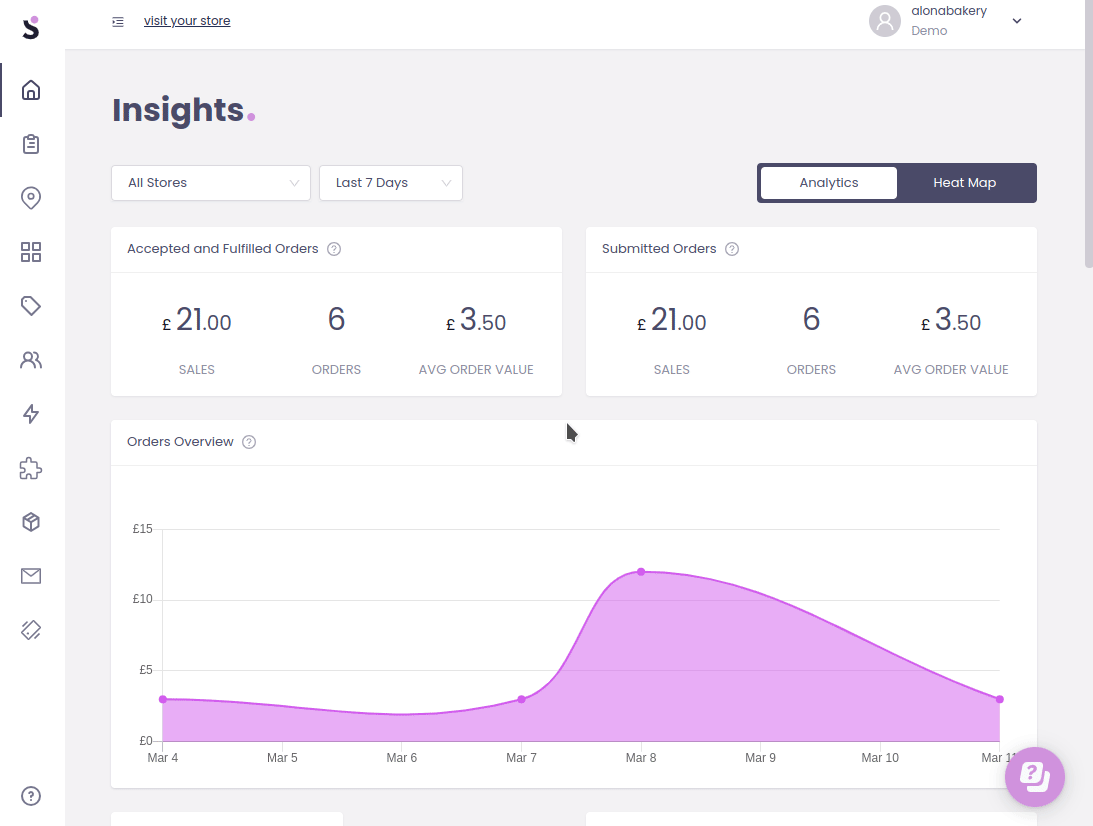
Task: Open the customers people icon in sidebar
Action: click(x=31, y=360)
